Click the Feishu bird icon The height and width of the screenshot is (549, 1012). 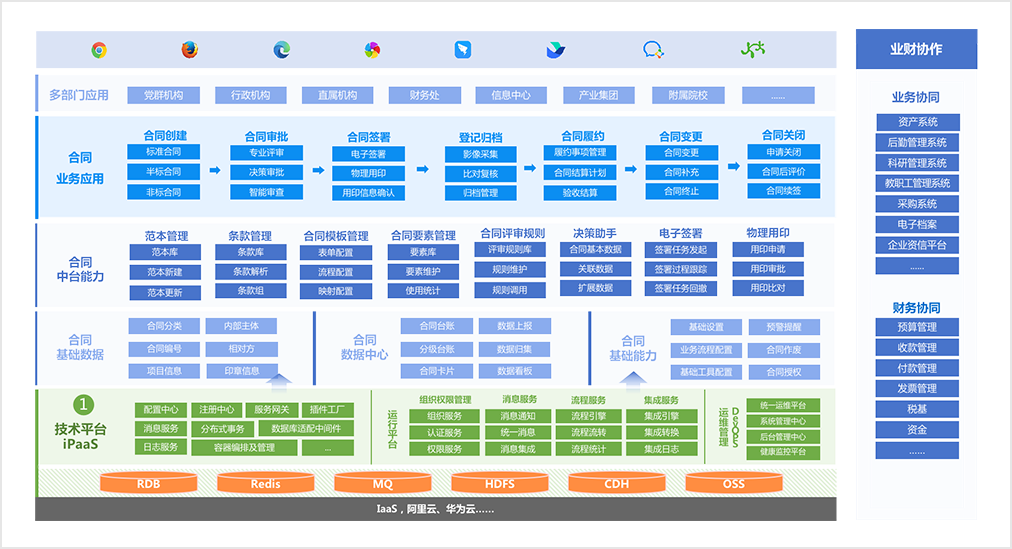pyautogui.click(x=555, y=50)
